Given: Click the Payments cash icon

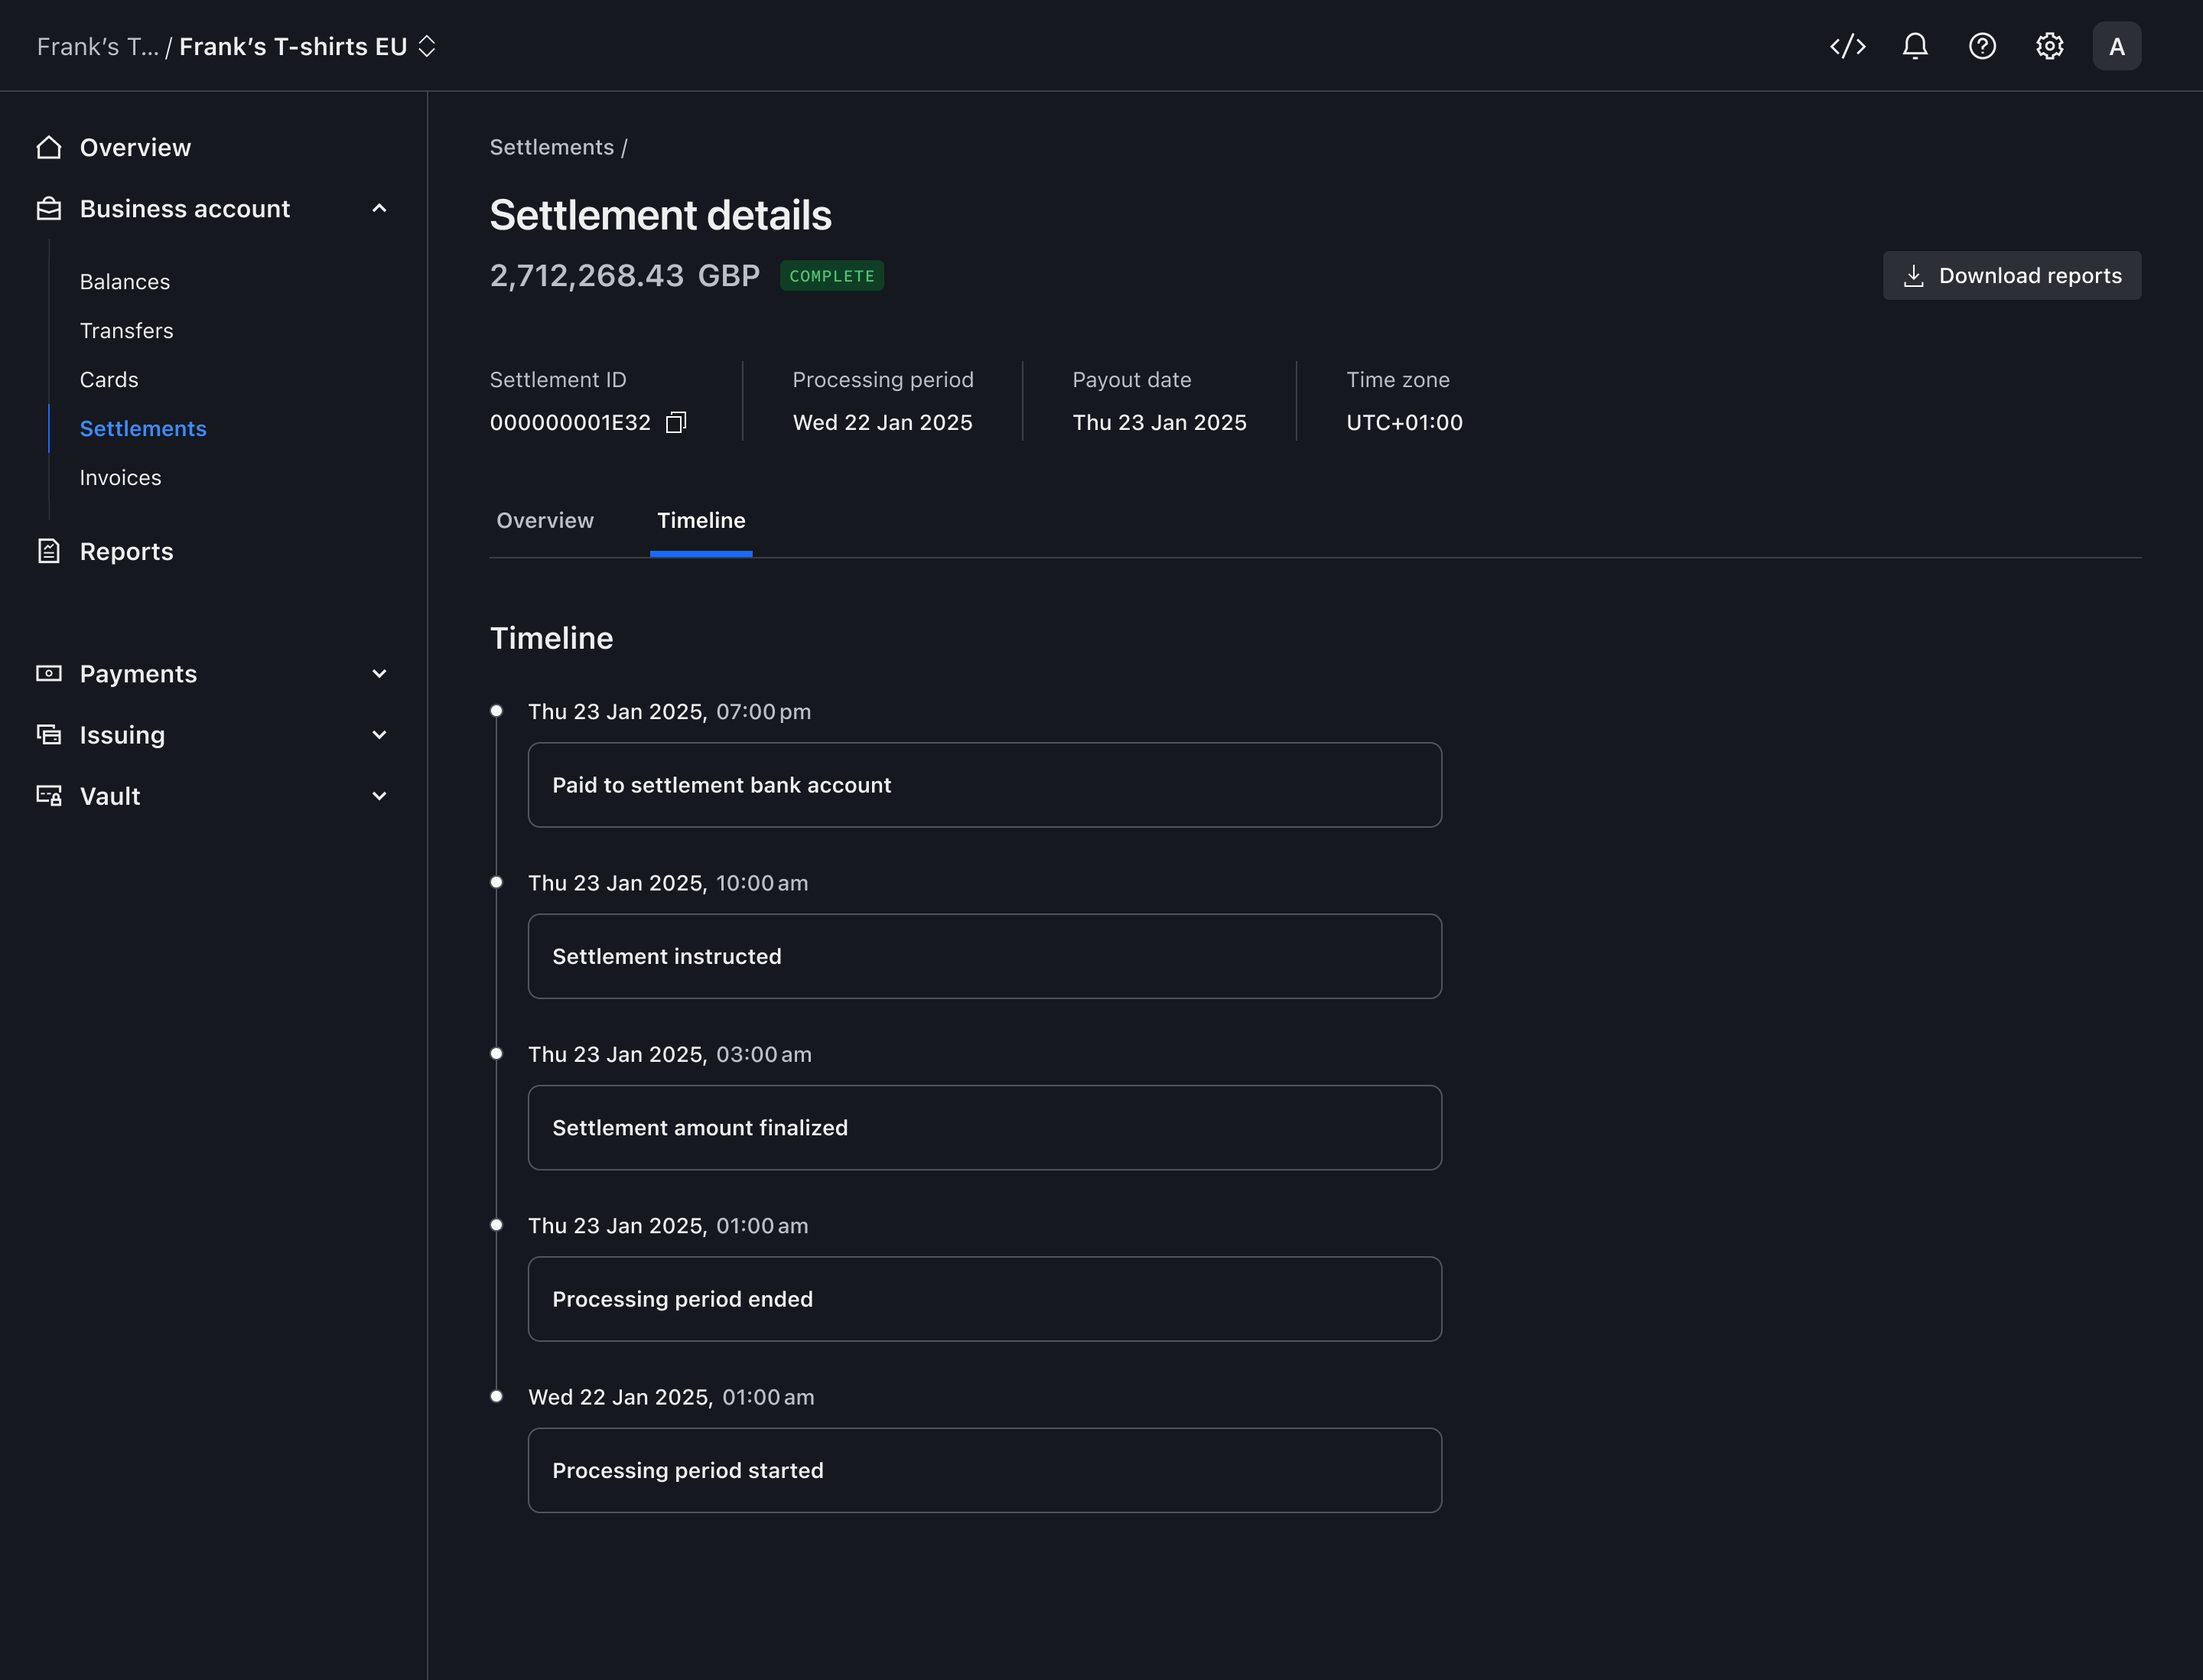Looking at the screenshot, I should (49, 673).
